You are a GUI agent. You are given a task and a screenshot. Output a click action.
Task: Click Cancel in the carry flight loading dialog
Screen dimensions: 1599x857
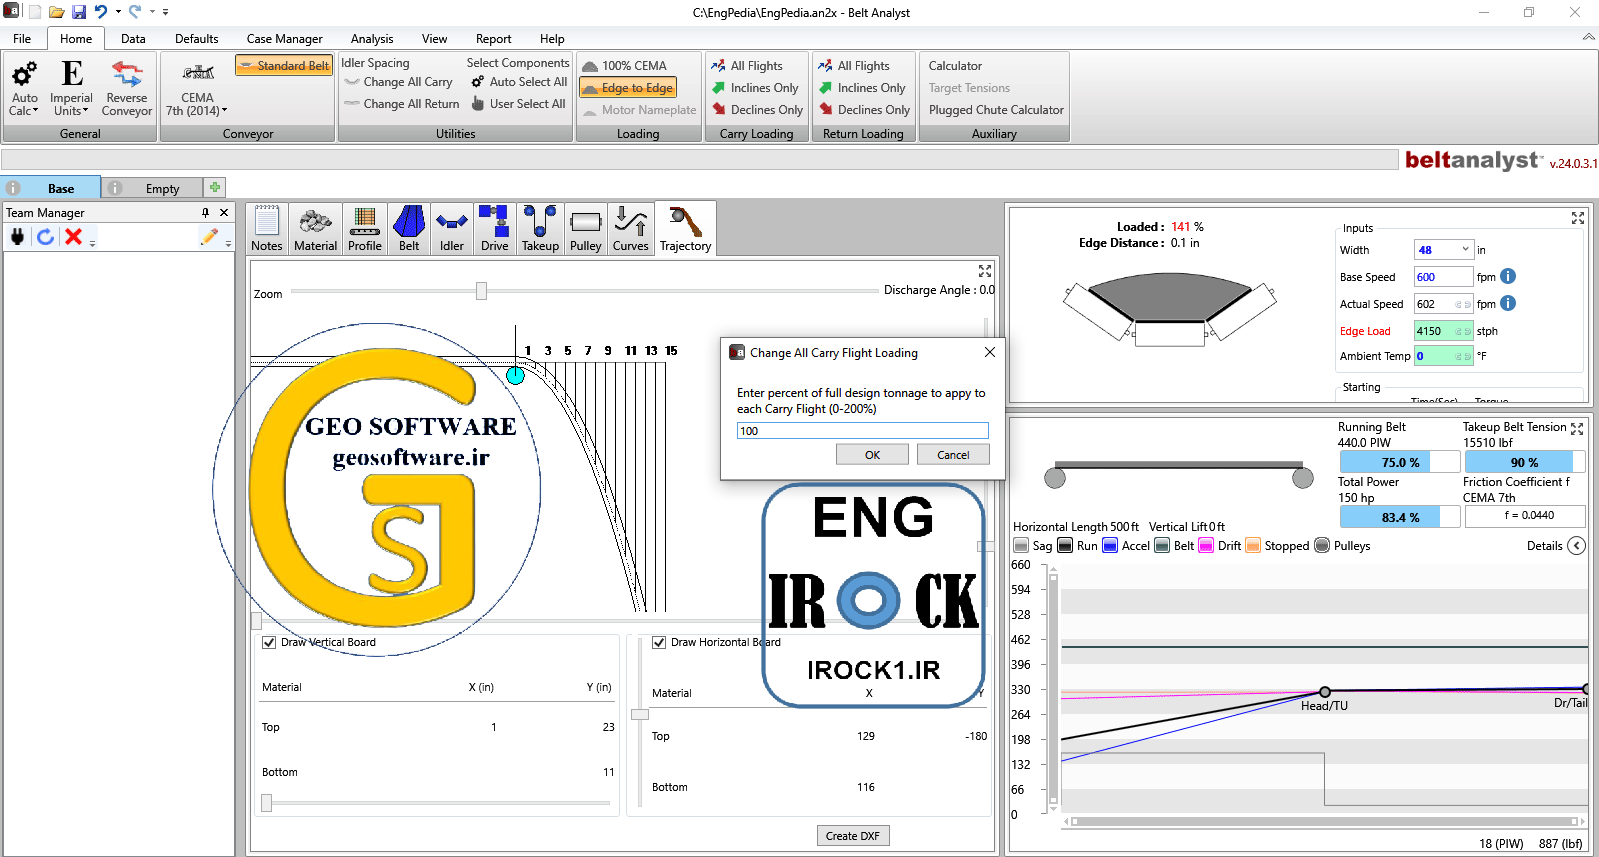953,455
